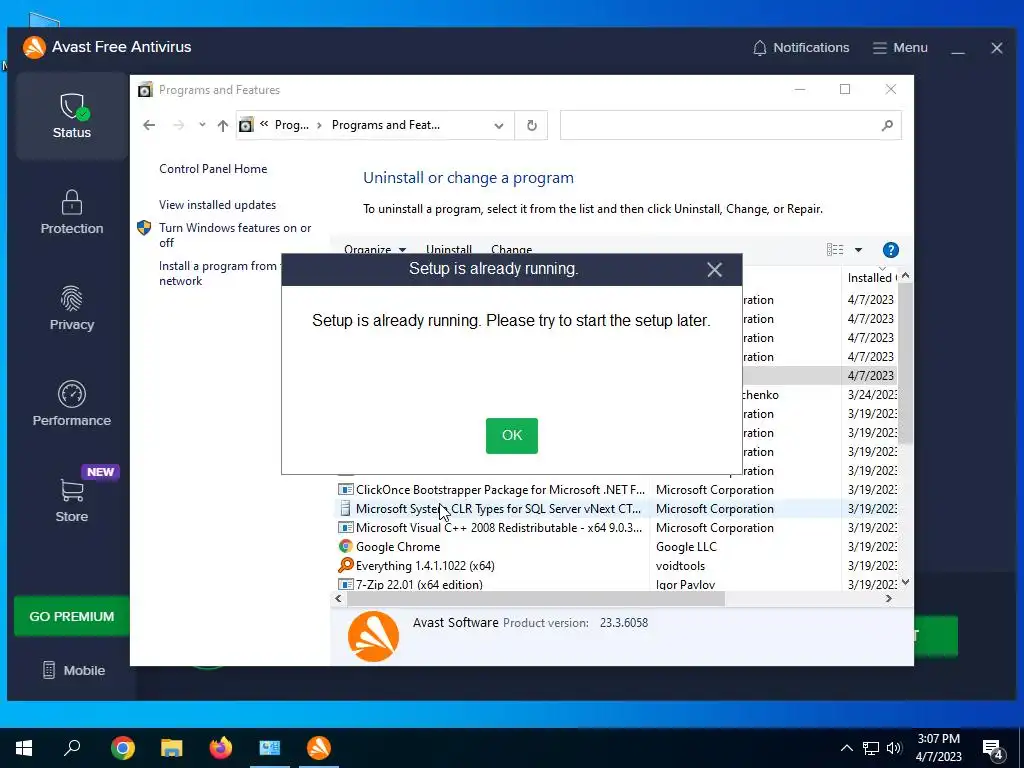Image resolution: width=1024 pixels, height=768 pixels.
Task: Click the Avast logo in title bar
Action: [34, 47]
